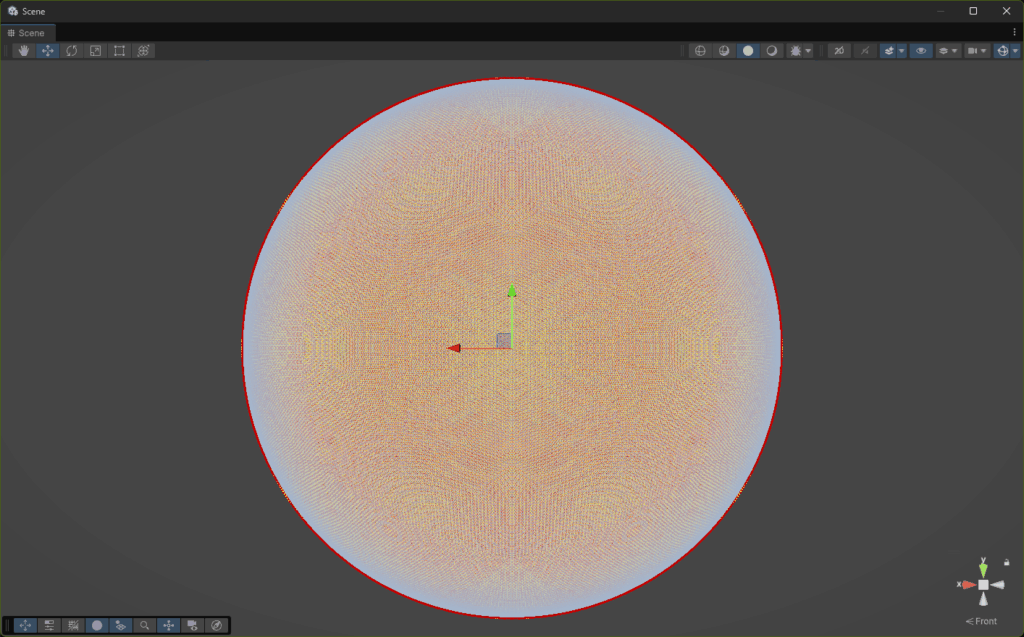Screen dimensions: 1024x637
Task: Switch to Wireframe draw mode
Action: click(x=700, y=51)
